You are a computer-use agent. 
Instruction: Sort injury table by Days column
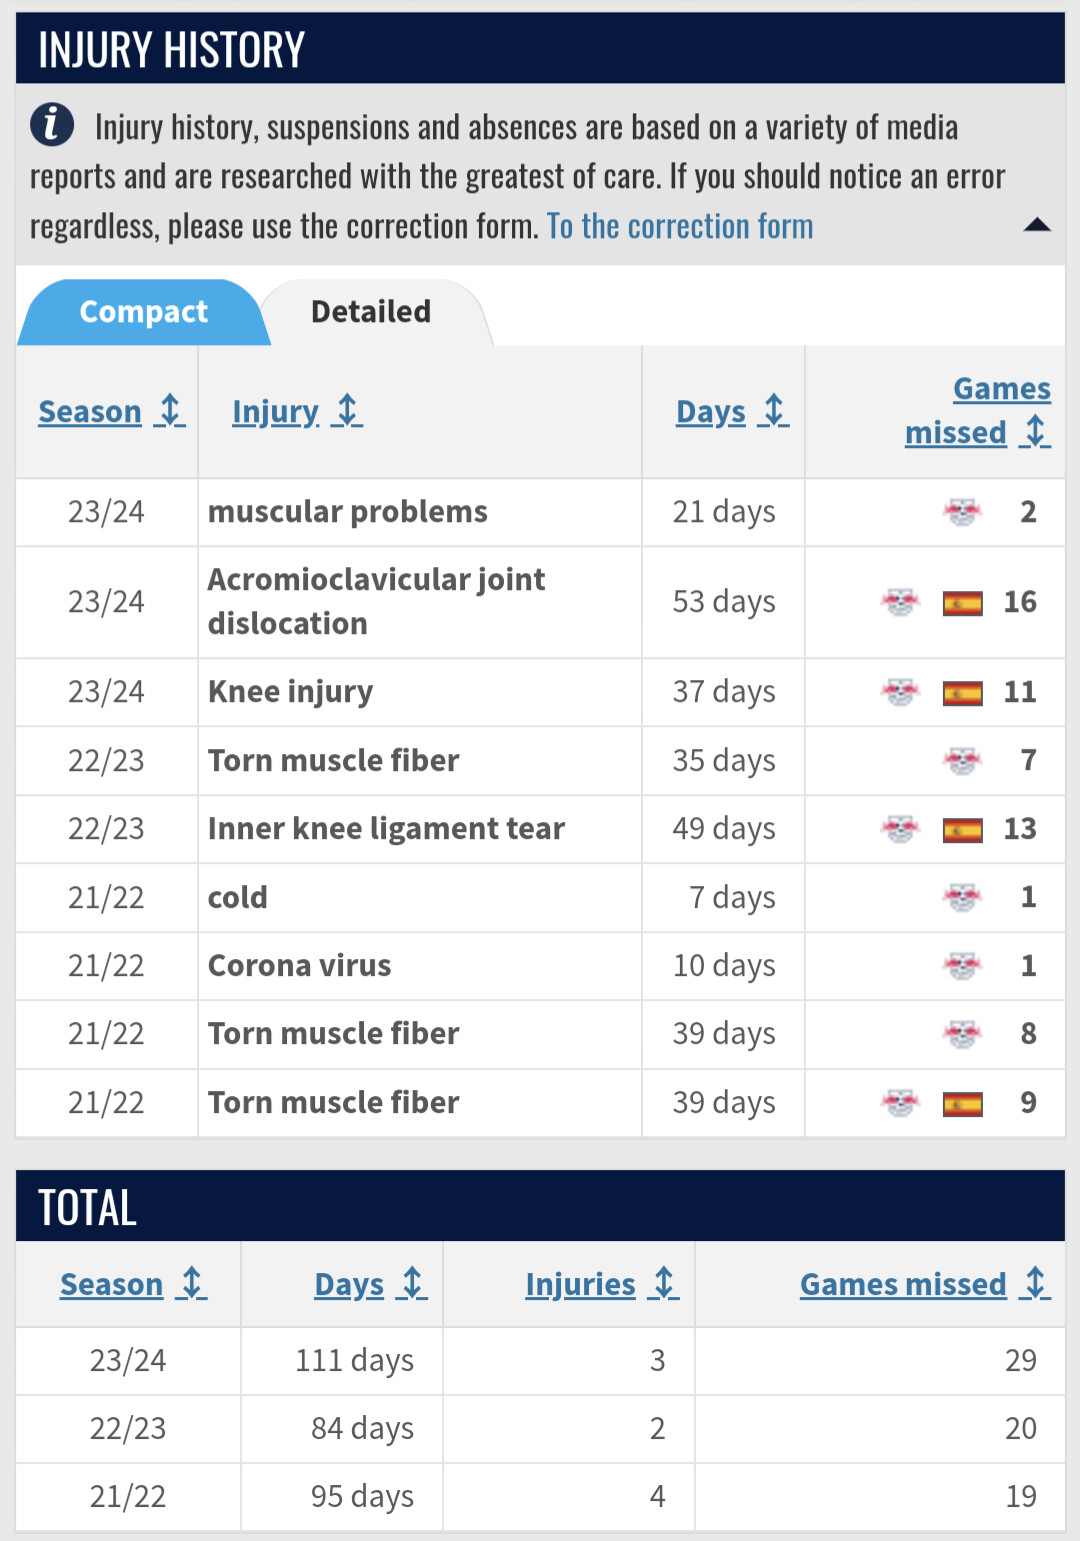(x=732, y=411)
